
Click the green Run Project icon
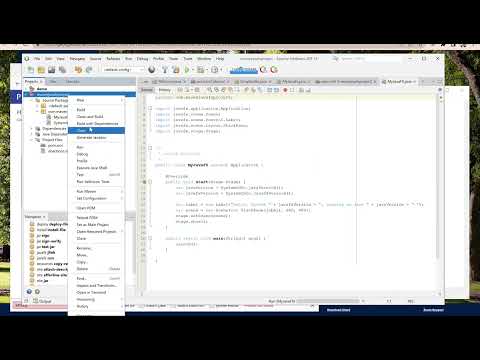coord(187,70)
